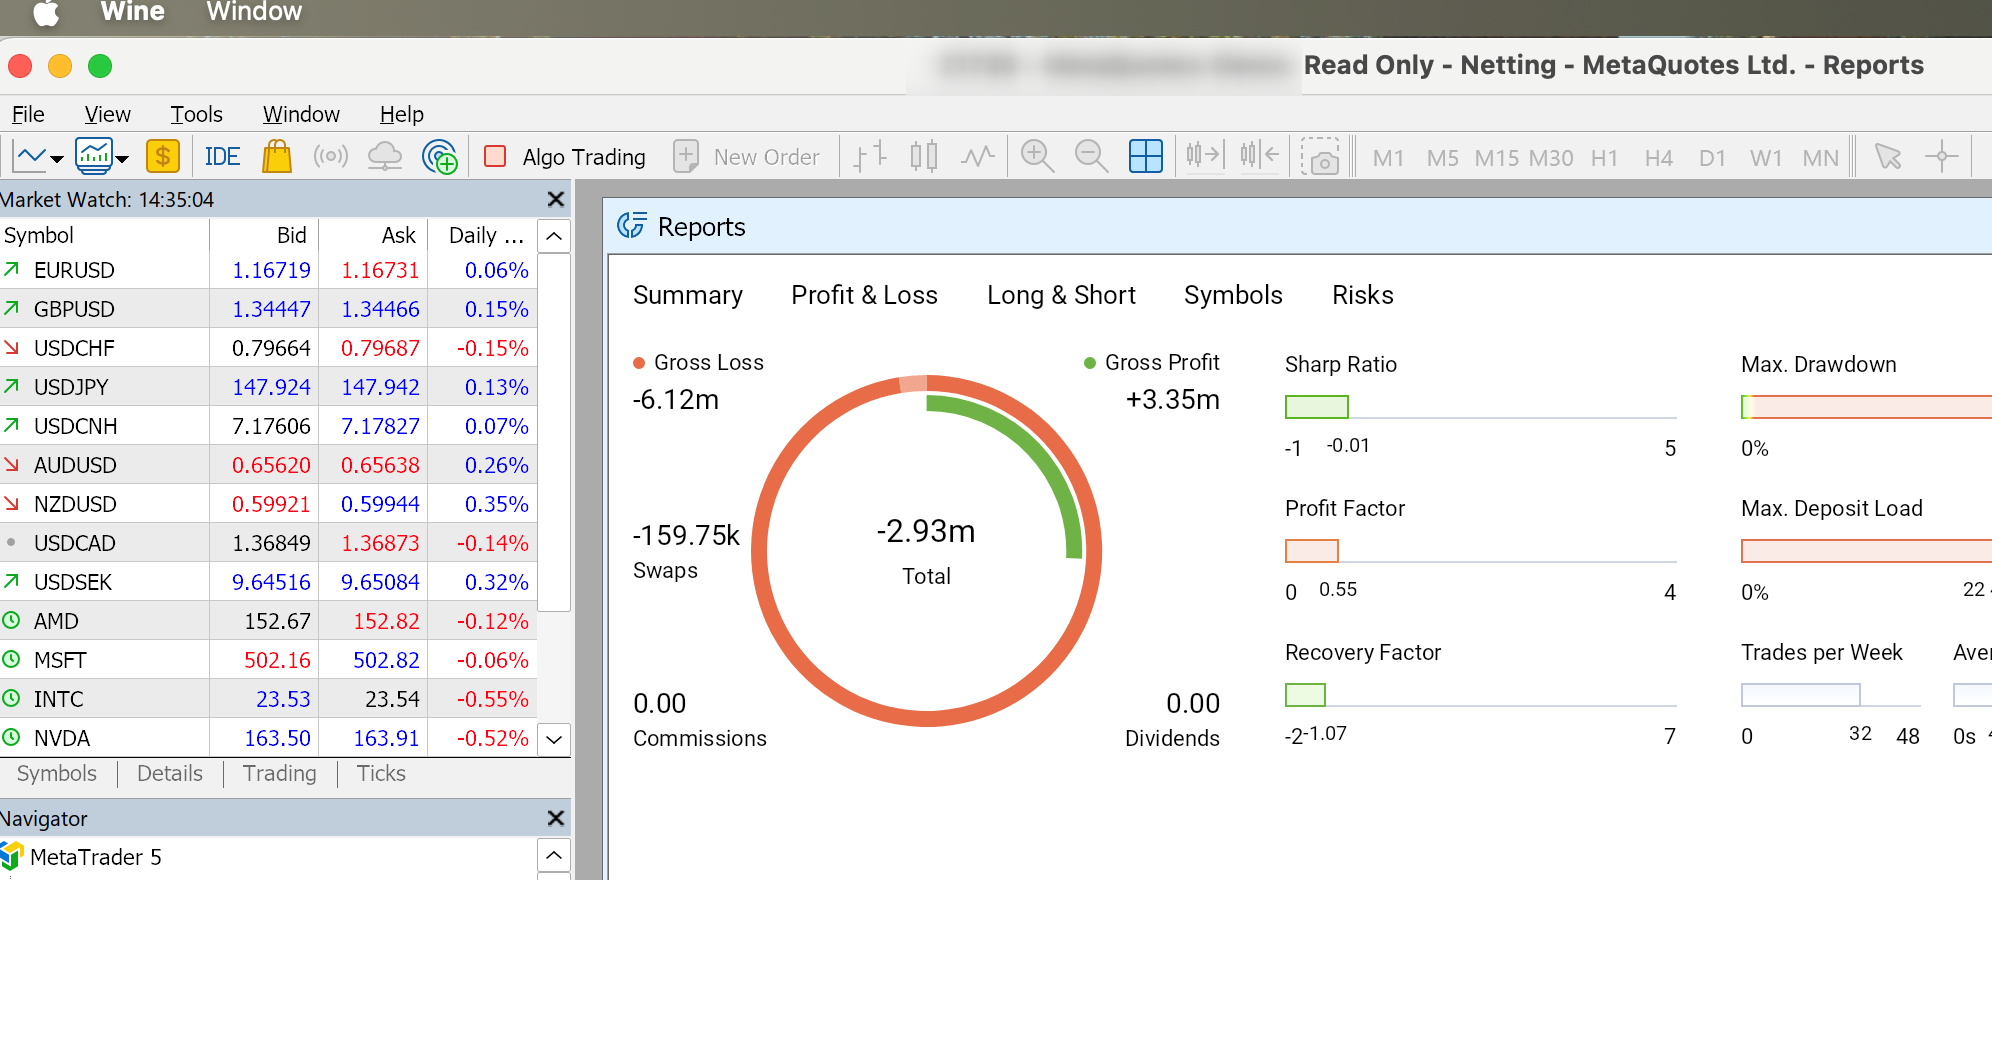The height and width of the screenshot is (1046, 1992).
Task: Select the EURUSD row in Market Watch
Action: click(268, 270)
